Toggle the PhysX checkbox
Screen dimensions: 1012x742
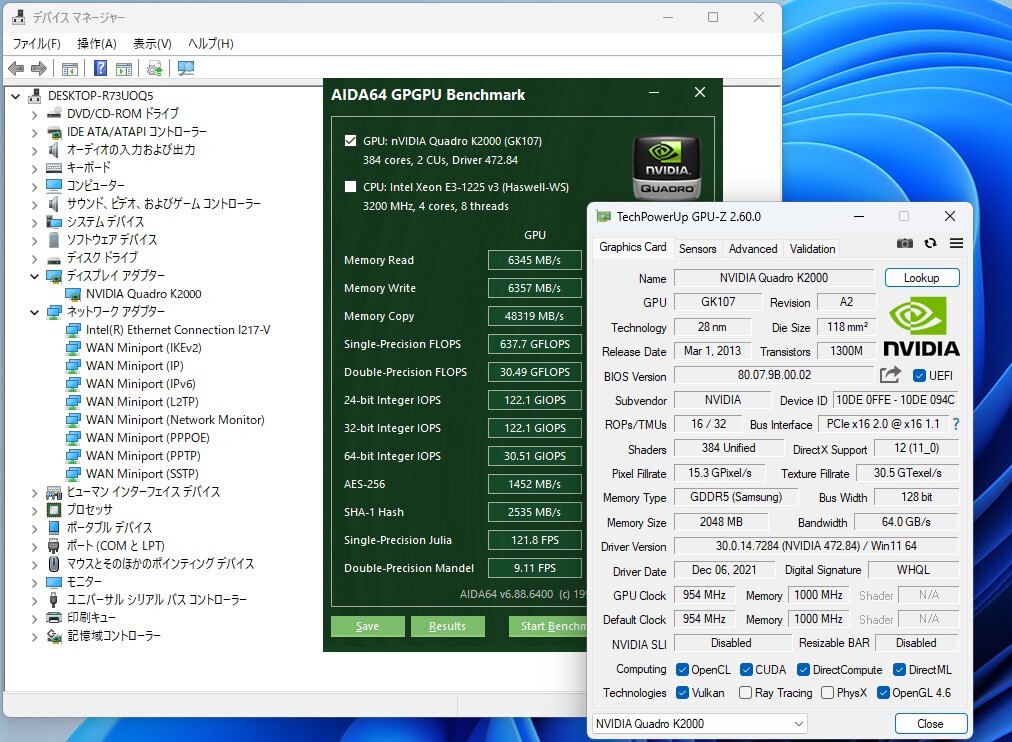point(827,692)
